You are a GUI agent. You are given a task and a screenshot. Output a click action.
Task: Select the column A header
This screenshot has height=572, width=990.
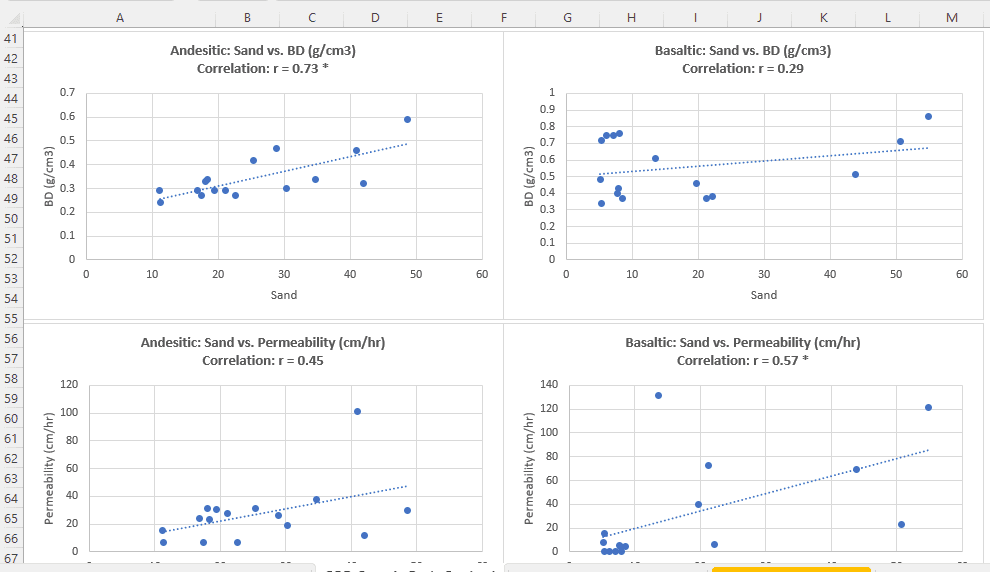coord(120,18)
